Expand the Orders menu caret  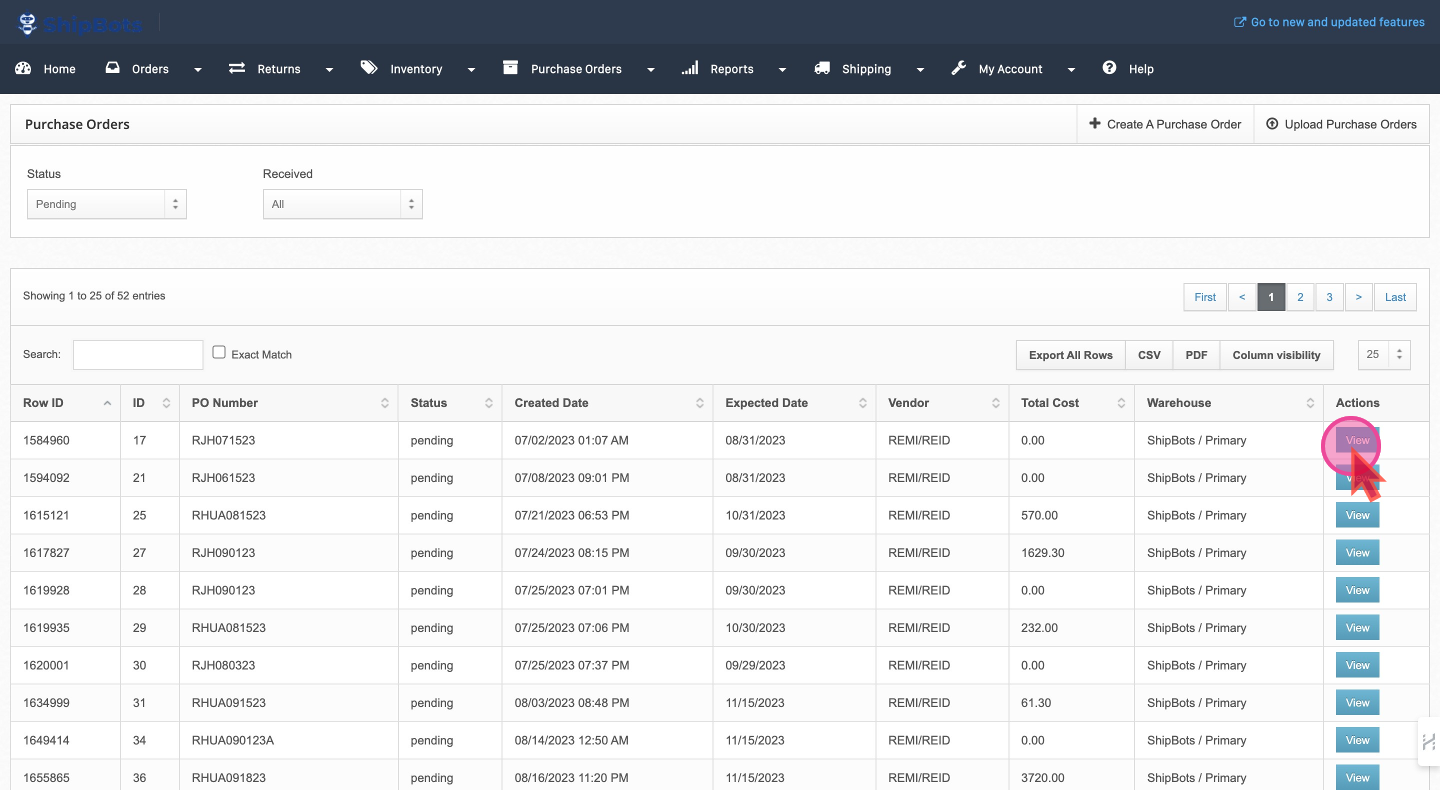(198, 70)
